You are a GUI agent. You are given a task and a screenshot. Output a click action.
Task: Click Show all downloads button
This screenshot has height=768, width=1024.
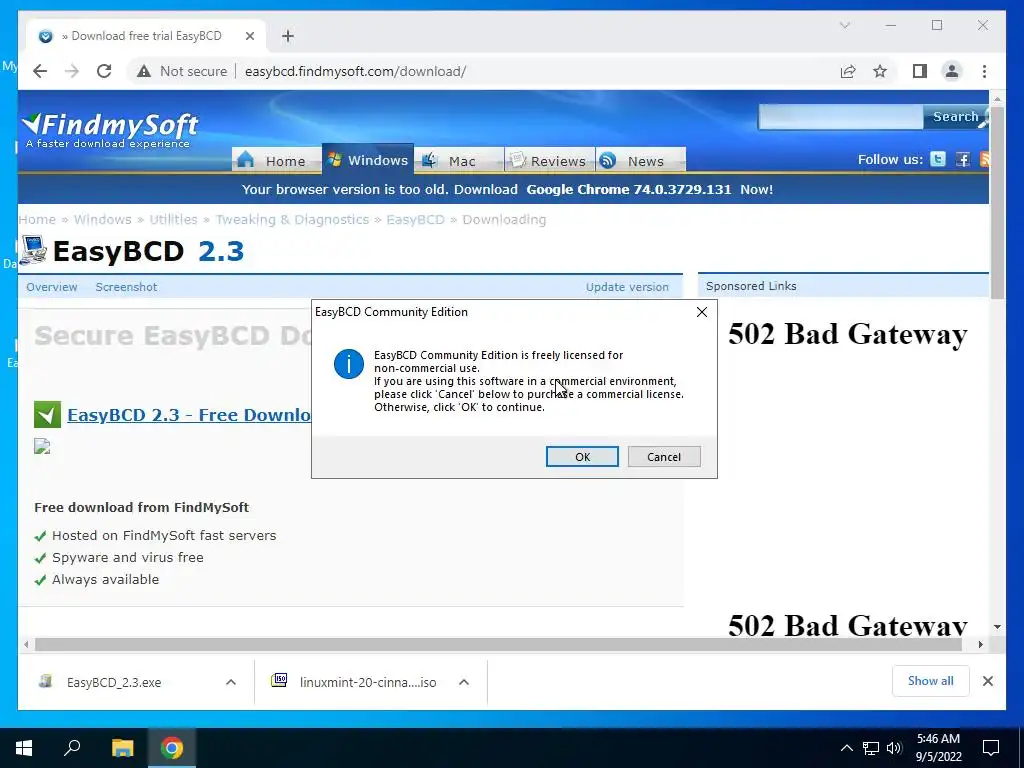[x=931, y=681]
